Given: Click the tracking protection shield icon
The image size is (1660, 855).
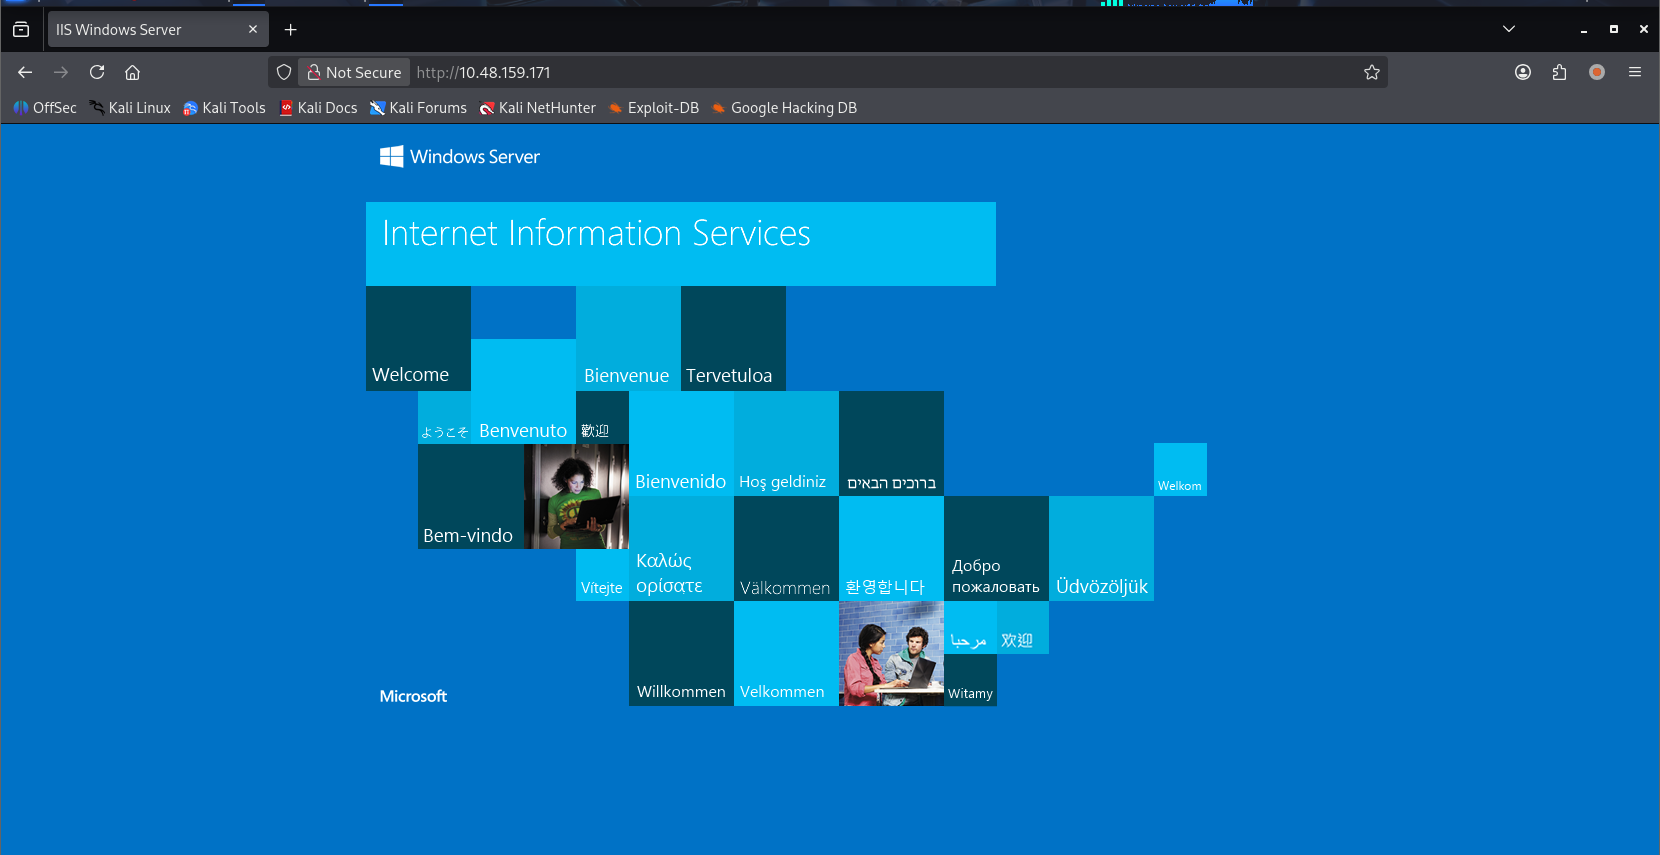Looking at the screenshot, I should pos(284,72).
